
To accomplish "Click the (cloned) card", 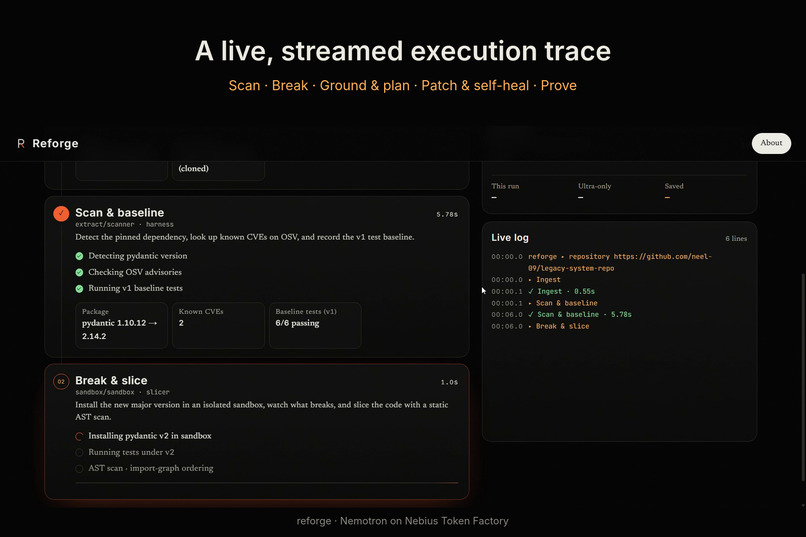I will coord(218,171).
